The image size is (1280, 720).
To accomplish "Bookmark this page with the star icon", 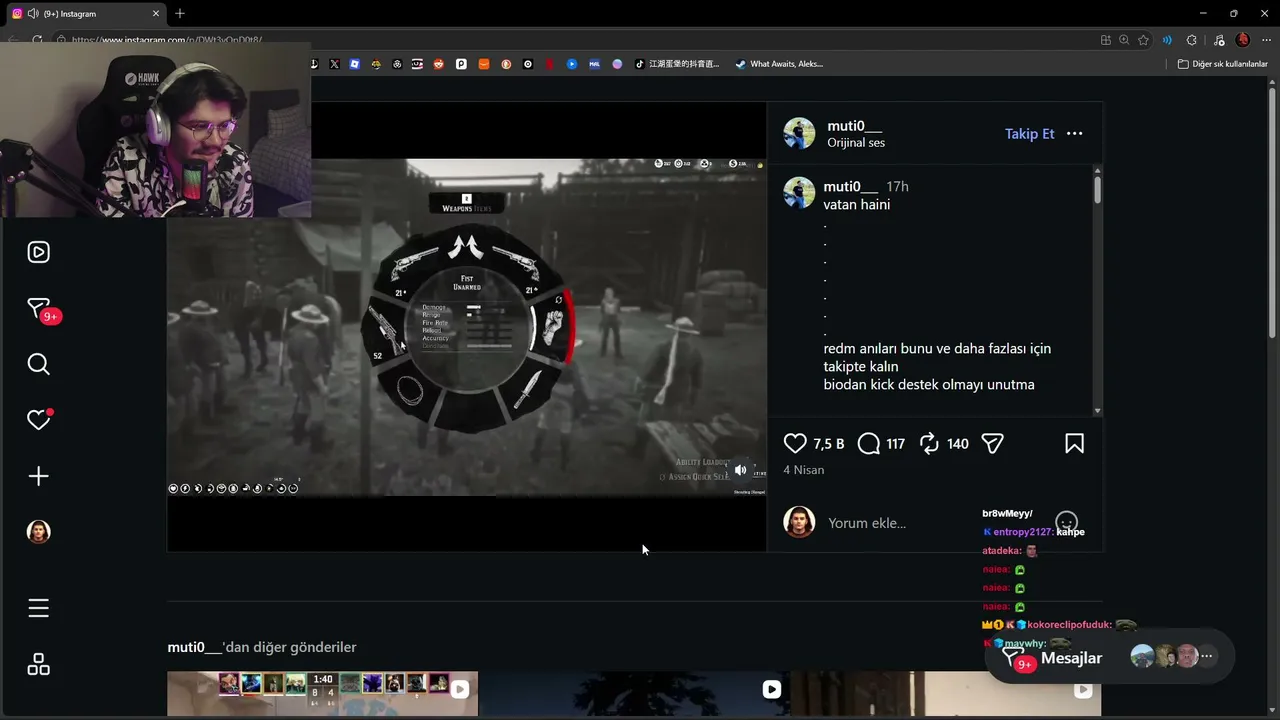I will coord(1143,40).
